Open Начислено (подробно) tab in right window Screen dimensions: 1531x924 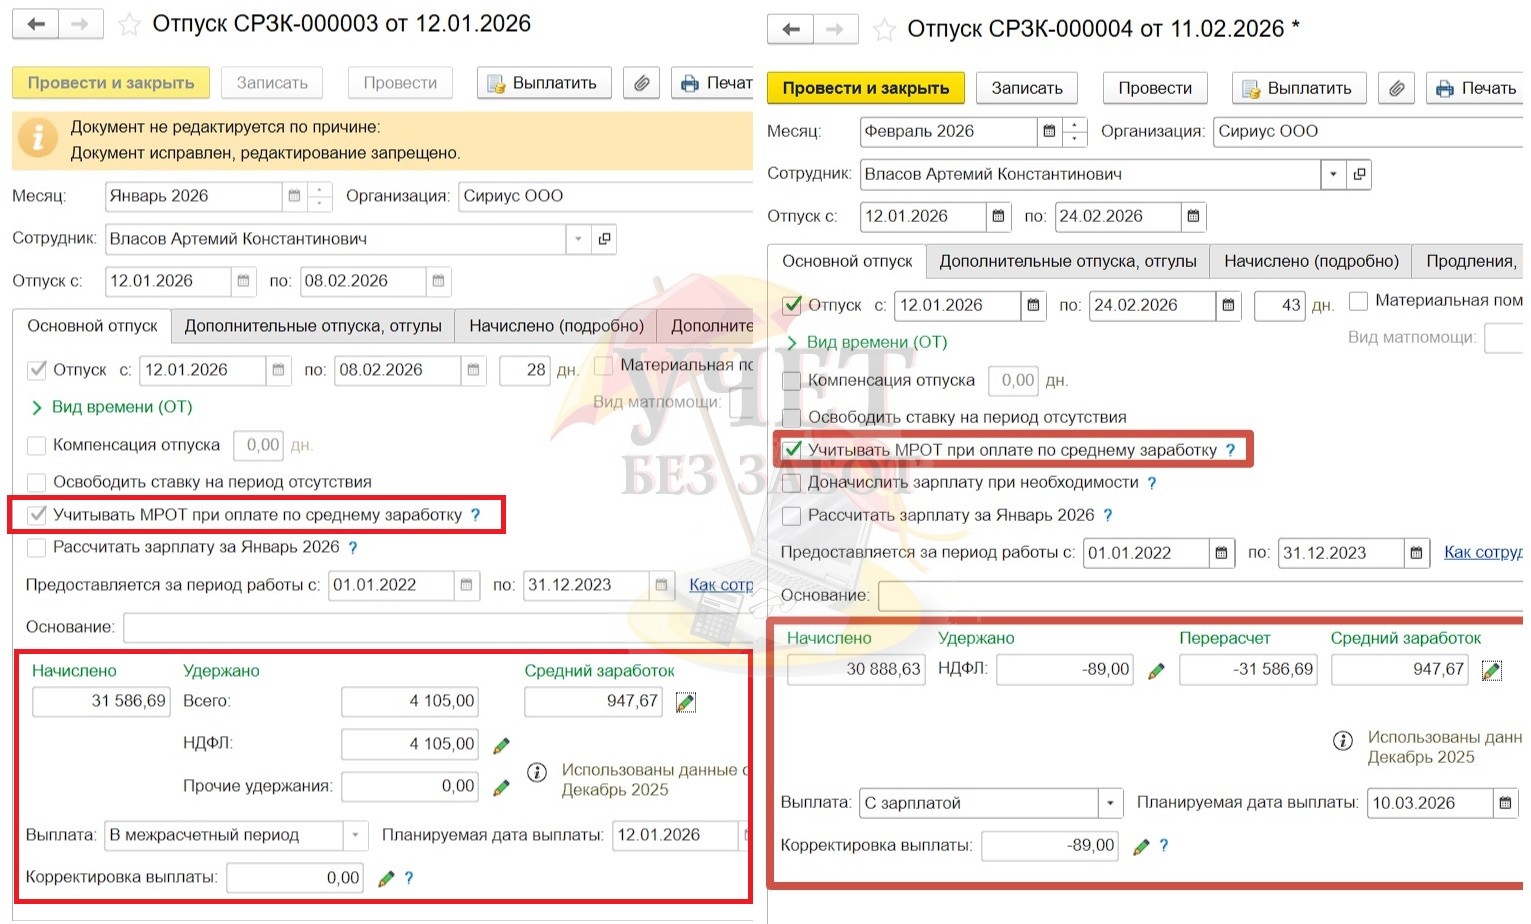[x=1311, y=261]
